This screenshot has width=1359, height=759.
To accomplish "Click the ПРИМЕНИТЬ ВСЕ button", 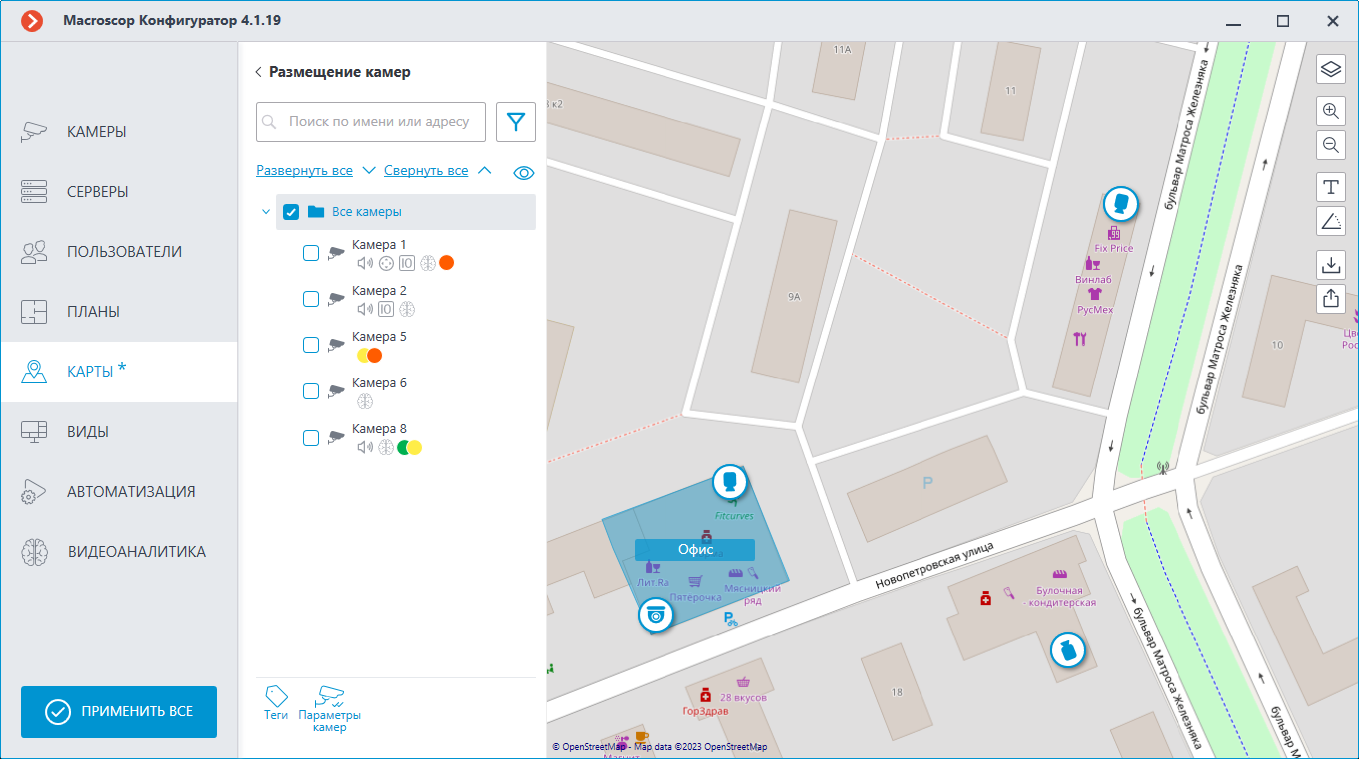I will [119, 712].
